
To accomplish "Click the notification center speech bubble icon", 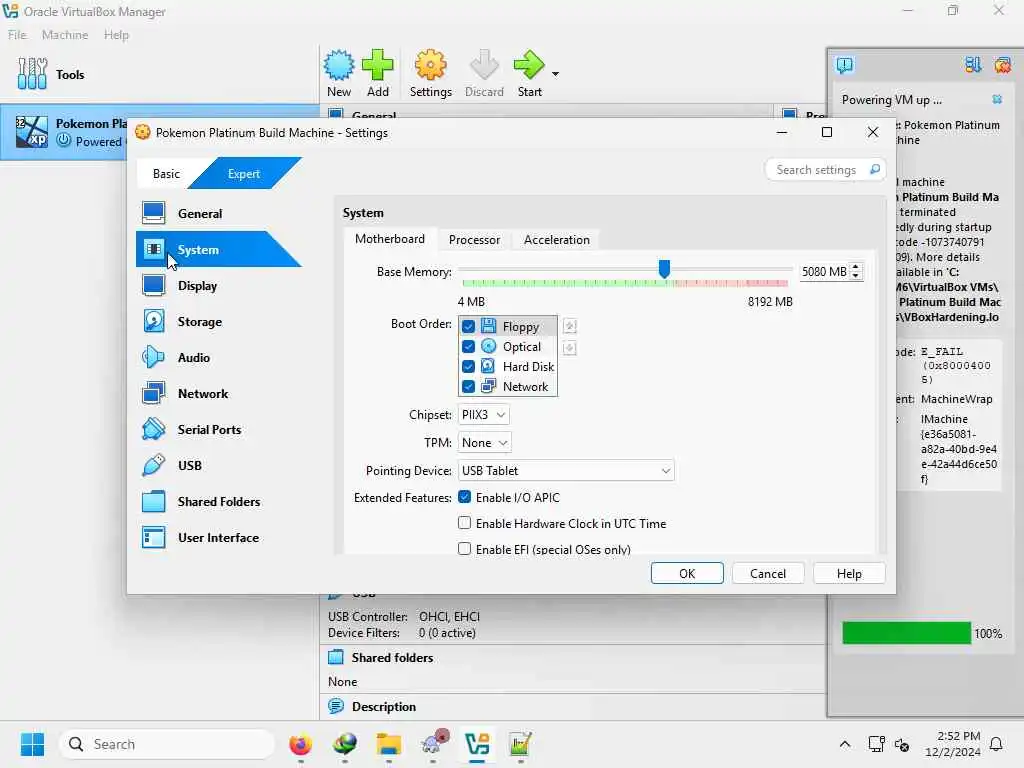I will pos(844,65).
